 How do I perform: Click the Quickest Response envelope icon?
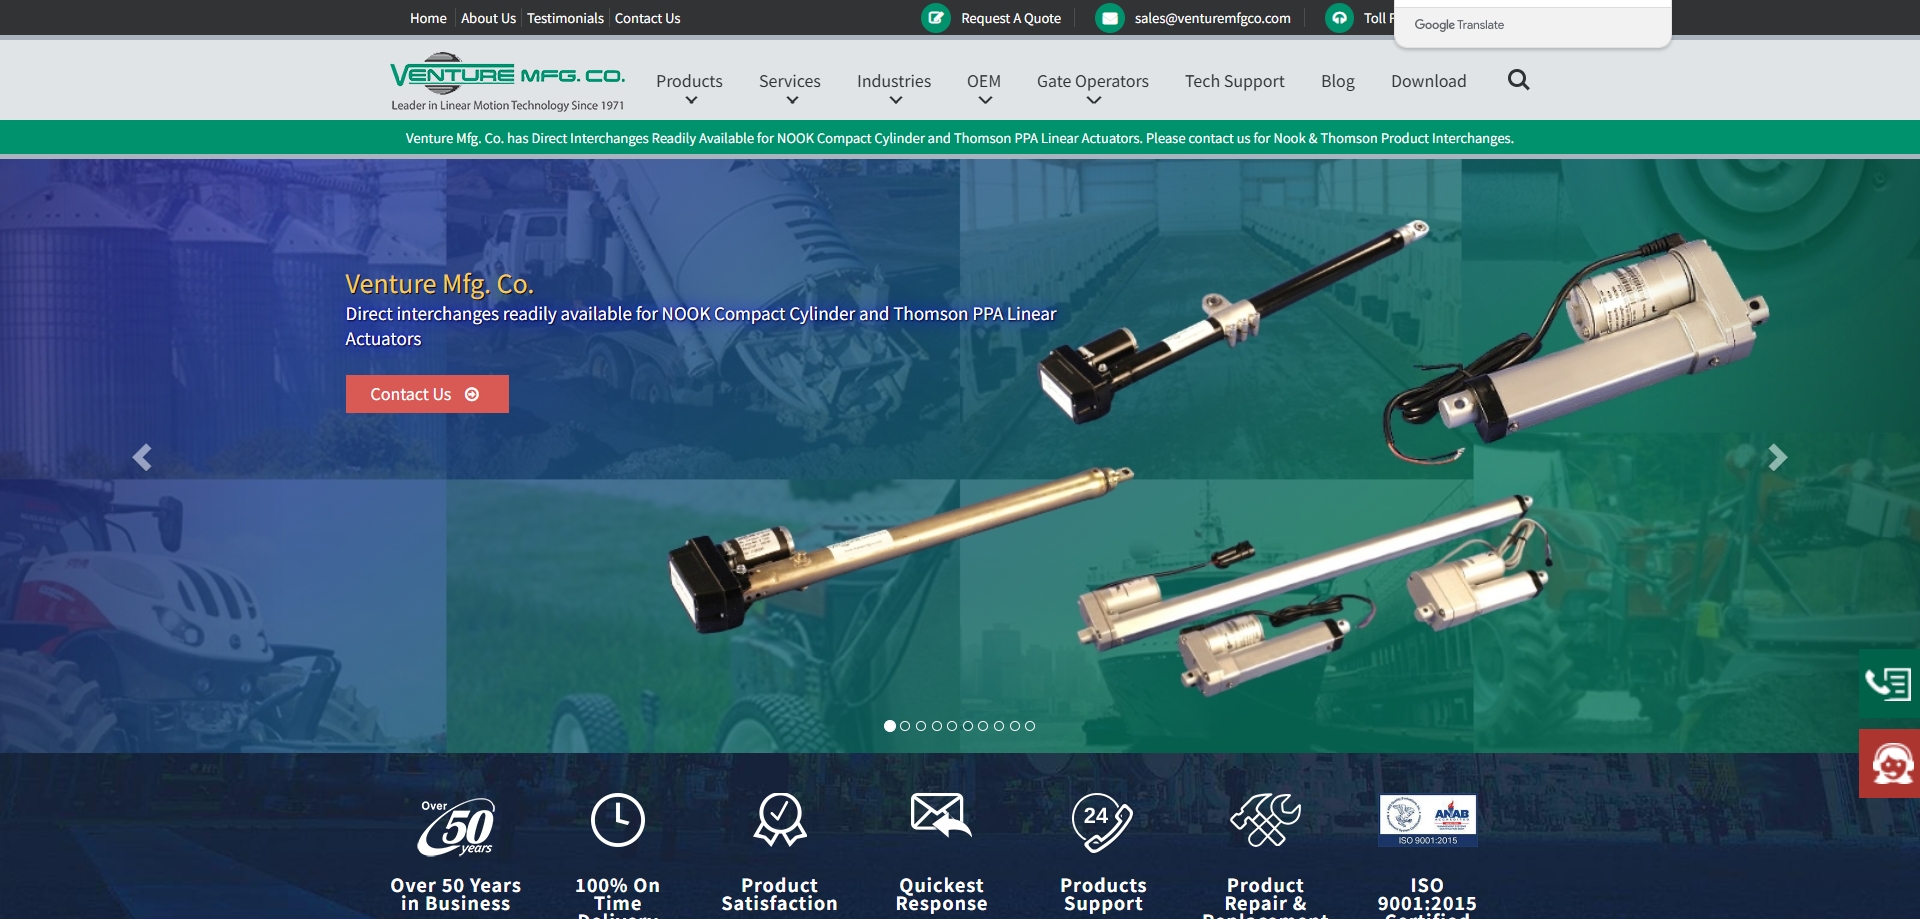coord(941,816)
